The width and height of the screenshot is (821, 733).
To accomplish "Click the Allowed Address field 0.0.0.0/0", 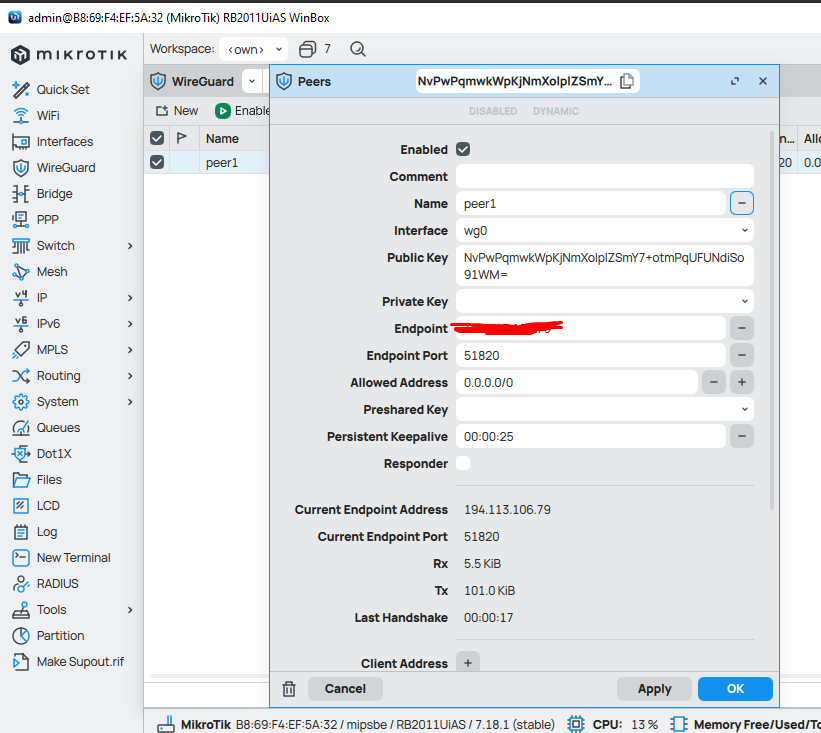I will click(576, 382).
